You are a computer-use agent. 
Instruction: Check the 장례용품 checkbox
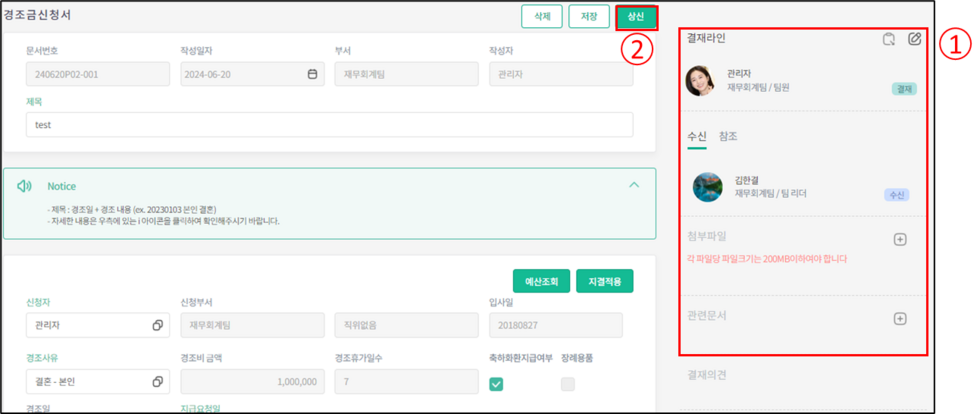point(568,384)
